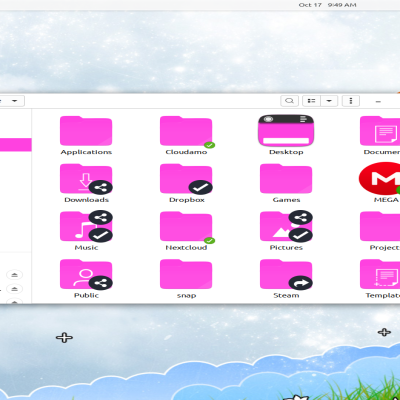Open the Pictures folder
This screenshot has height=400, width=400.
(x=286, y=226)
